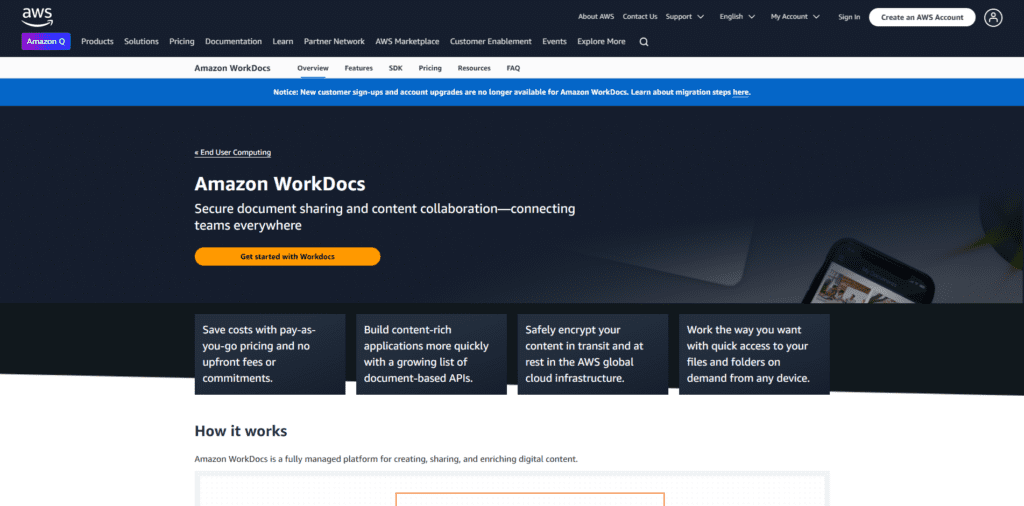
Task: Click the document-based APIs card
Action: (x=431, y=354)
